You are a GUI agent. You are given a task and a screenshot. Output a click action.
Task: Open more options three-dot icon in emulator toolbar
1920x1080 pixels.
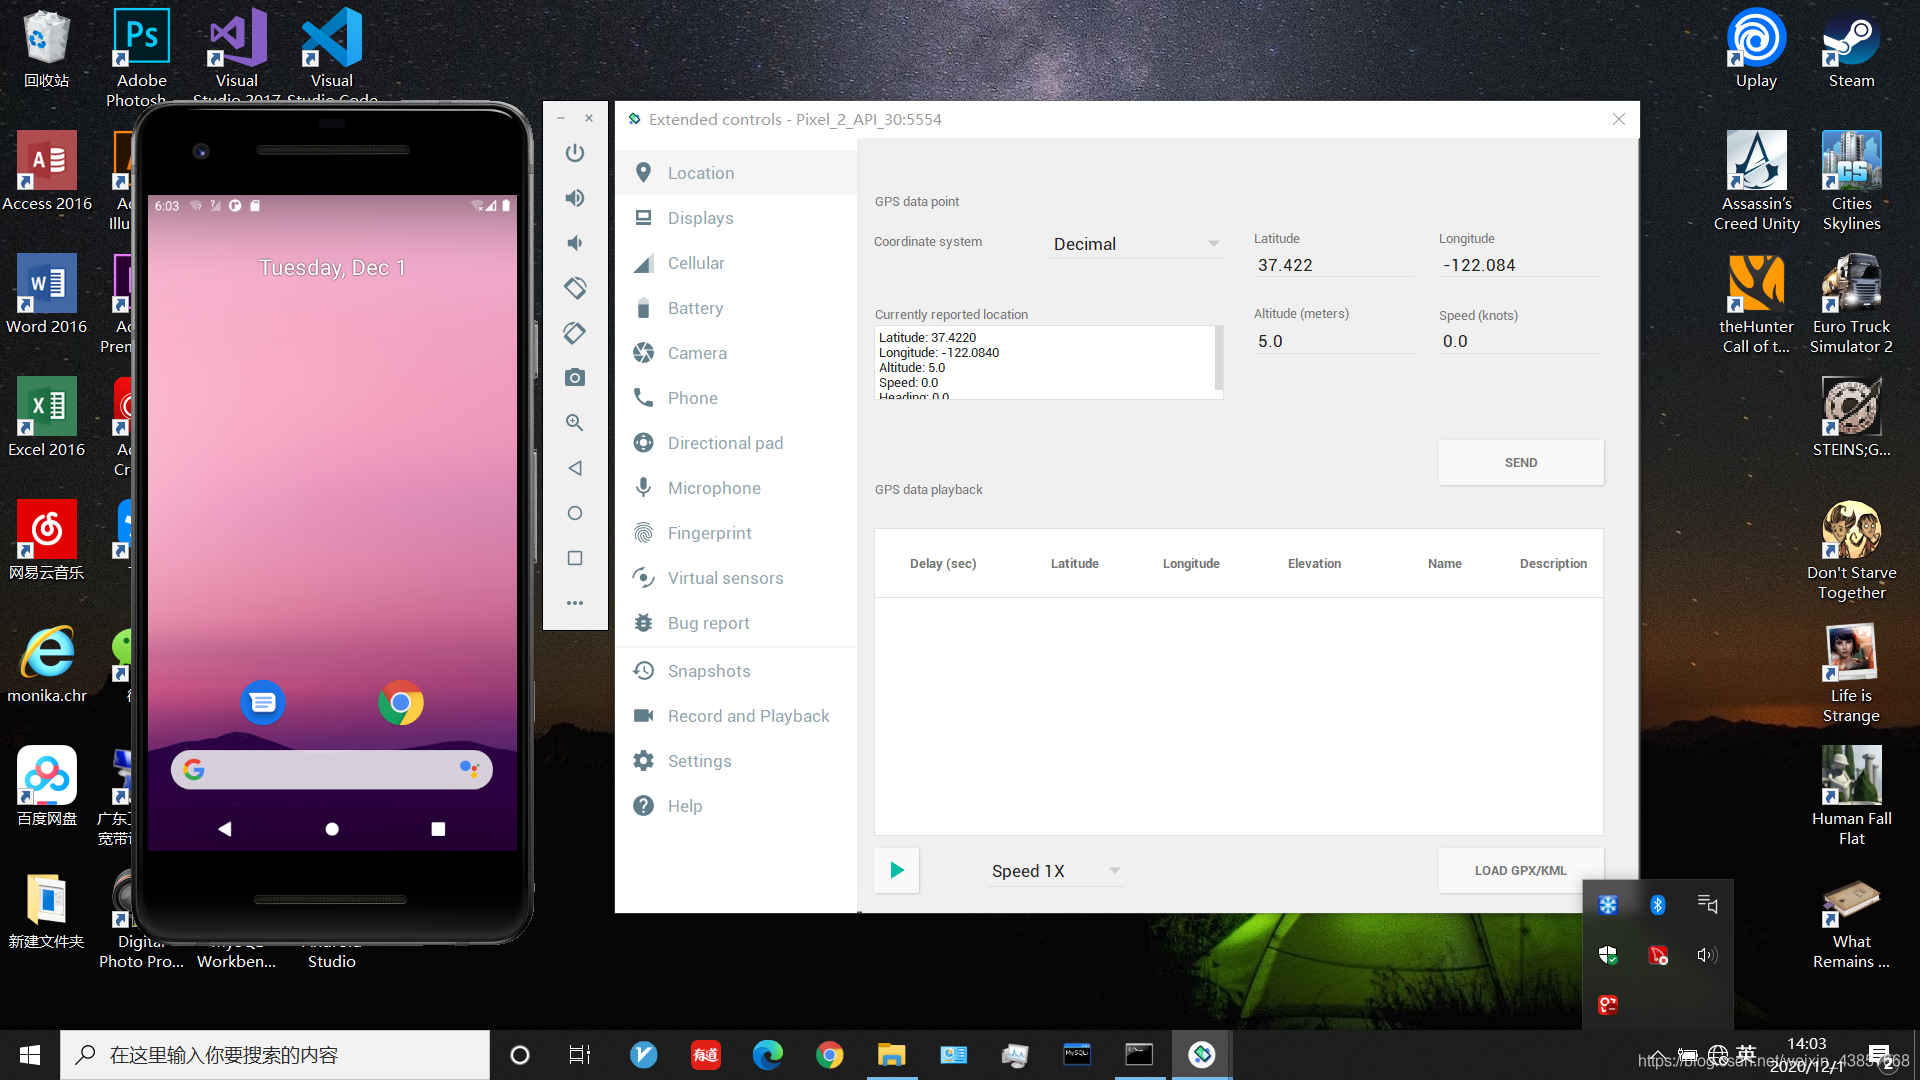[575, 603]
